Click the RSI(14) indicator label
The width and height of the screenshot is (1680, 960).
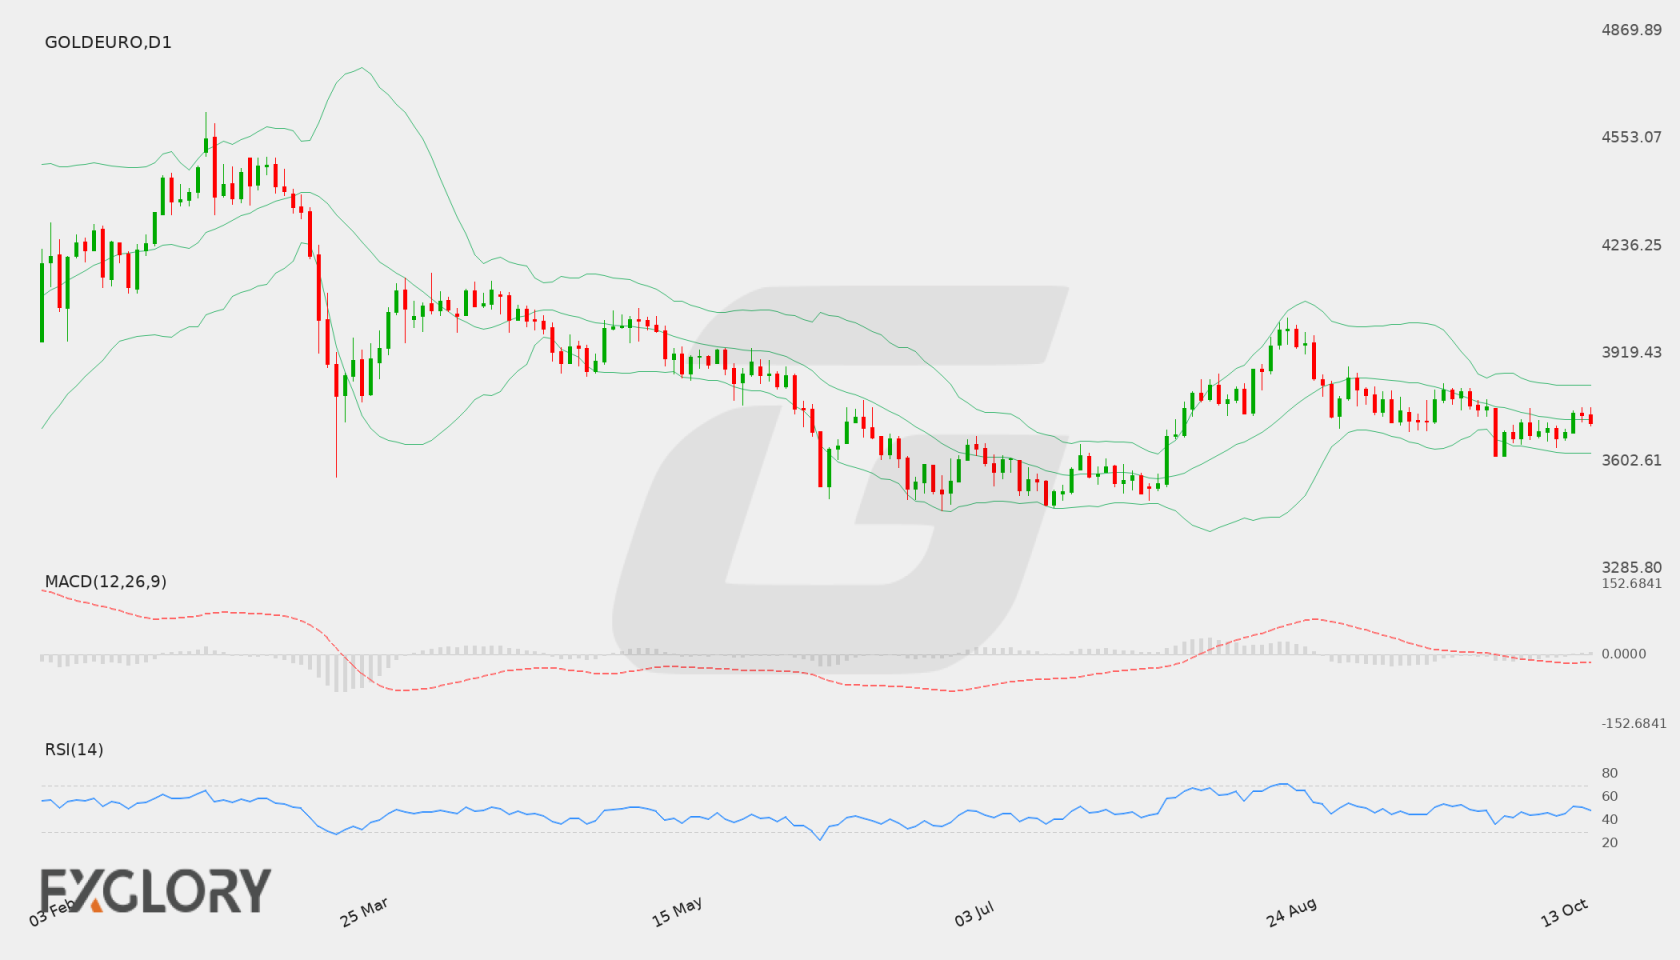click(74, 750)
